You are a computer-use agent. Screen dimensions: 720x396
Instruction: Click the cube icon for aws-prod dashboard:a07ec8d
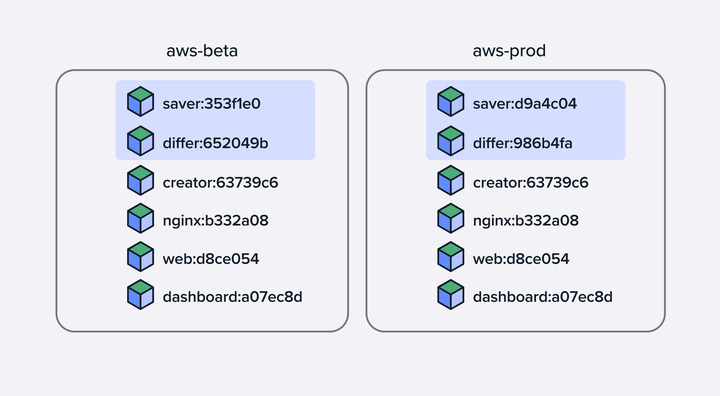[x=451, y=295]
